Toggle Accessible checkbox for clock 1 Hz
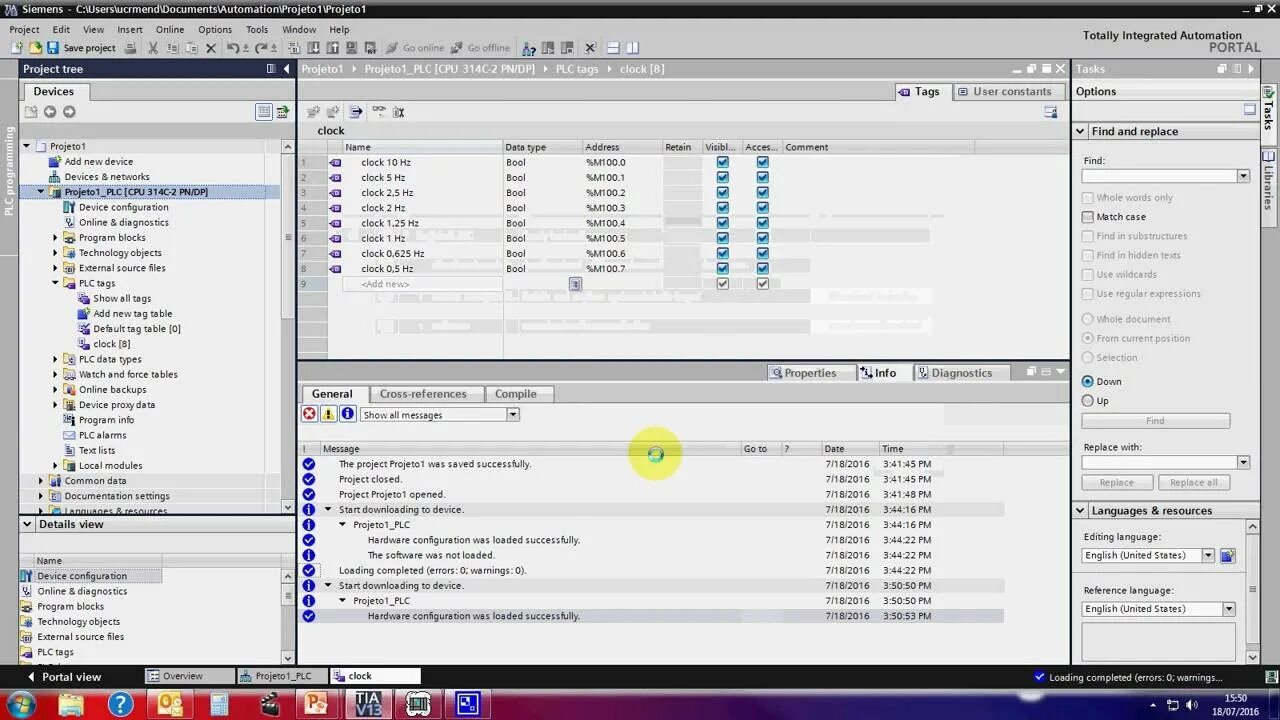The height and width of the screenshot is (720, 1280). [763, 238]
